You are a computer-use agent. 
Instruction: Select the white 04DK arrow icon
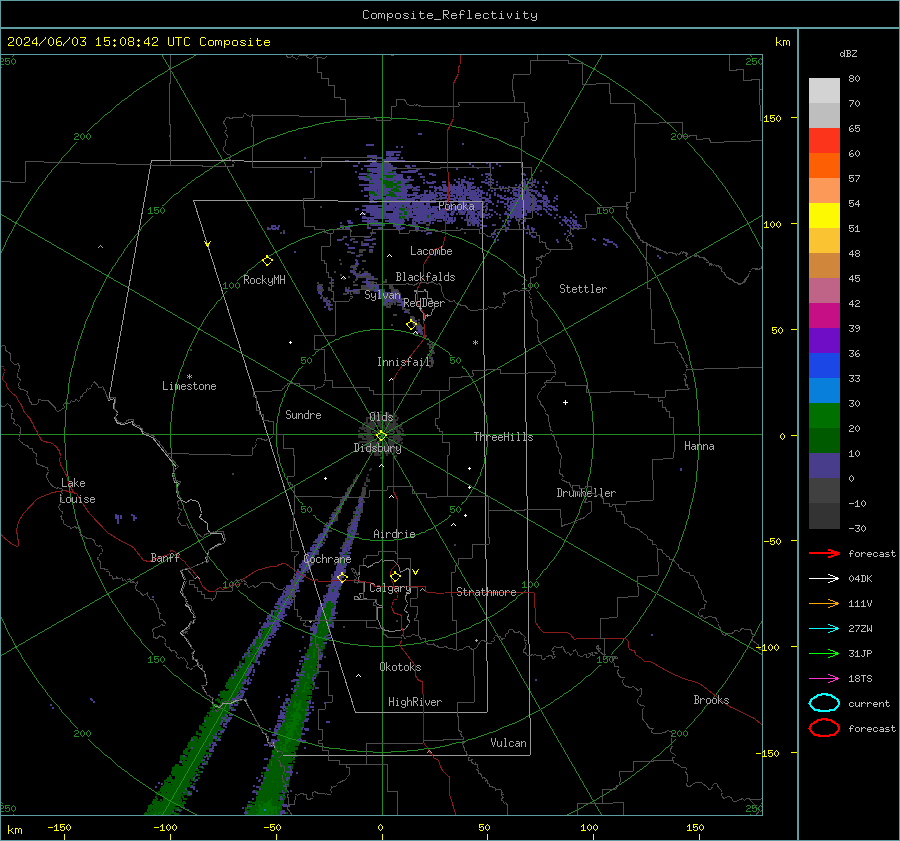click(824, 579)
